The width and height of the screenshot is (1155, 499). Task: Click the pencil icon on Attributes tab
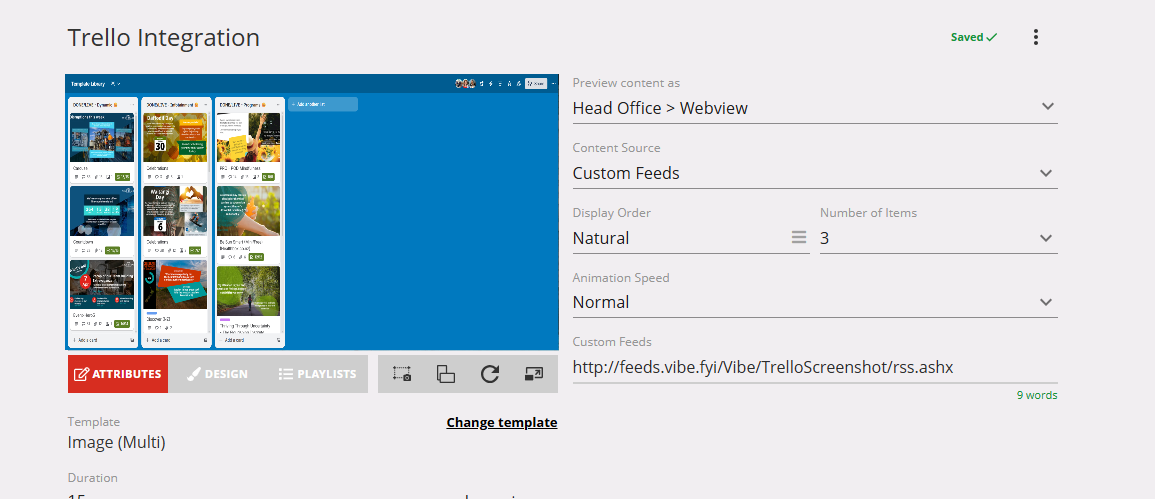coord(81,374)
